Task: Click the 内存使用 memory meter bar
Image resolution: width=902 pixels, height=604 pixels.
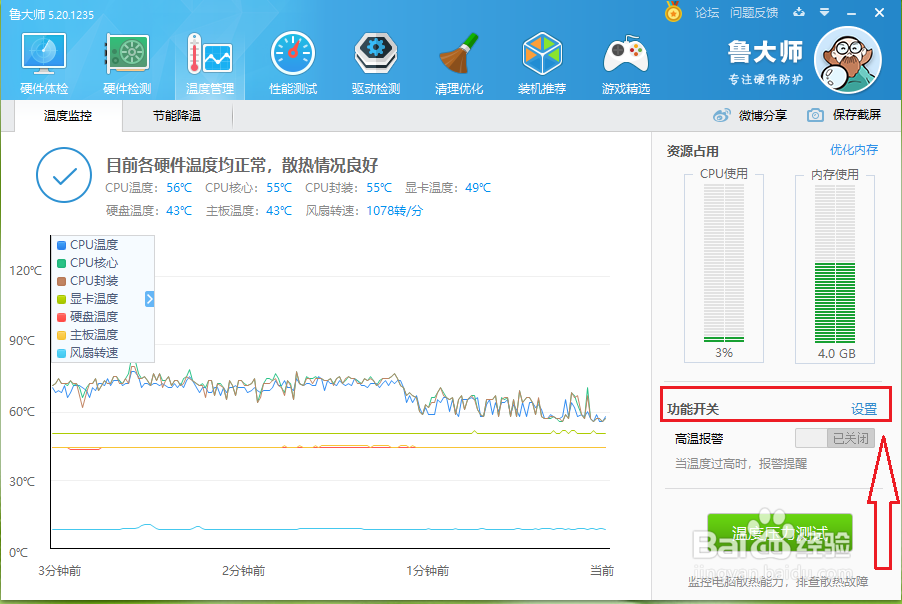Action: 835,263
